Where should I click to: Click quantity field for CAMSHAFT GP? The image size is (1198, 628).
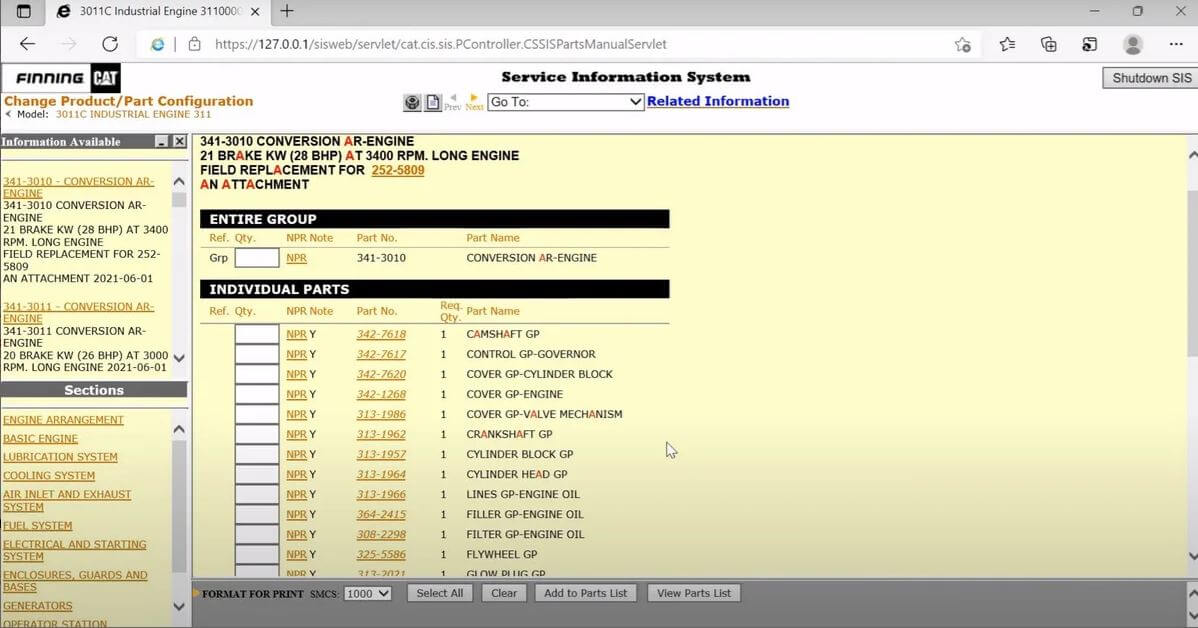(257, 334)
